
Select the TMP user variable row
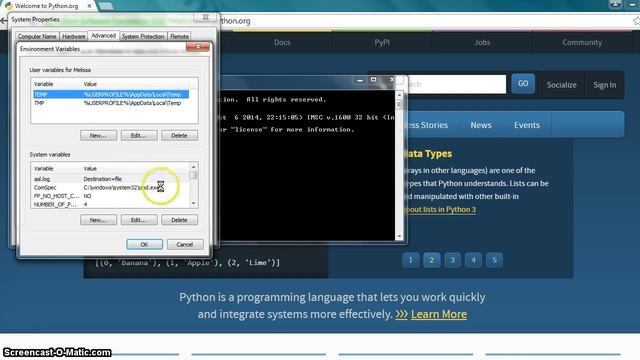[x=111, y=103]
